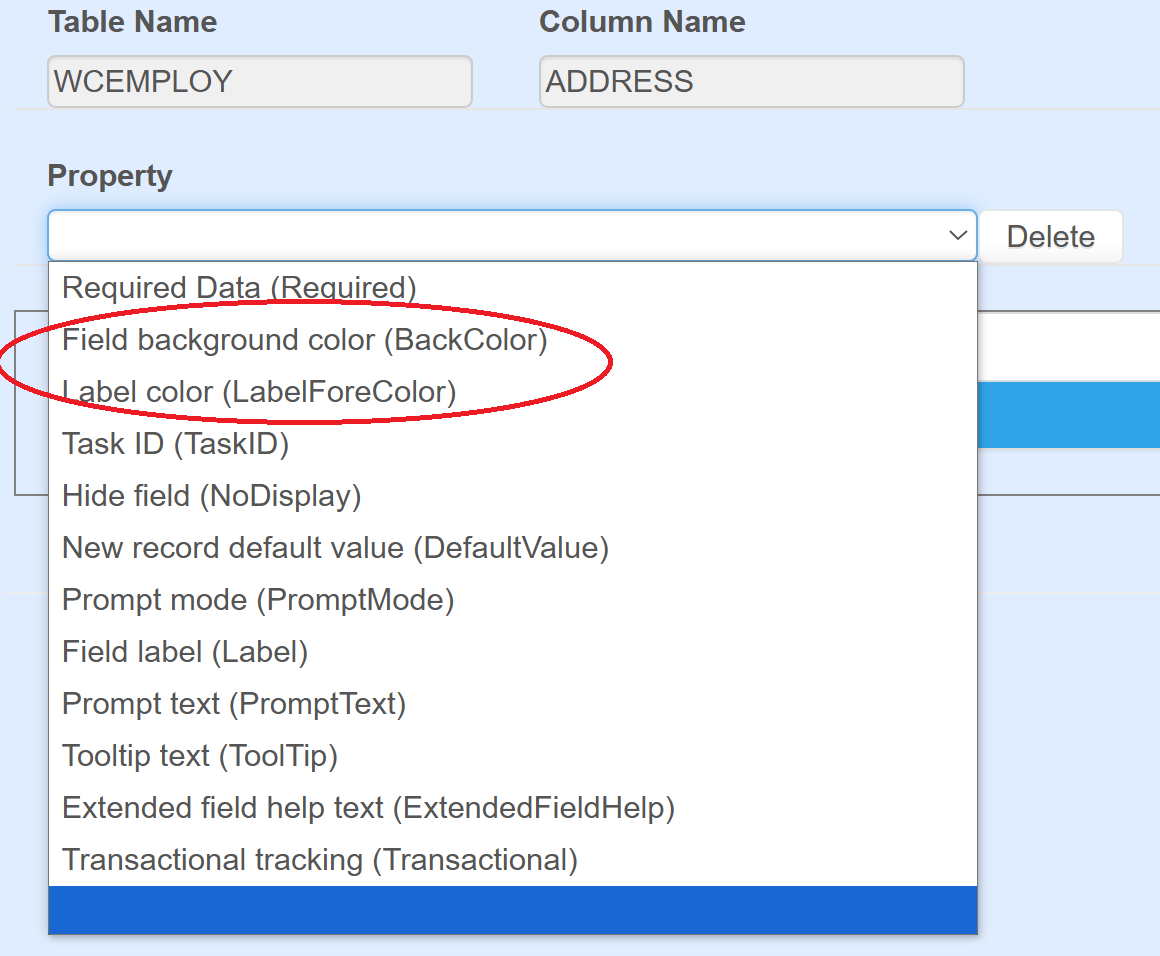Select Required Data (Required) option
The height and width of the screenshot is (956, 1160).
(239, 288)
